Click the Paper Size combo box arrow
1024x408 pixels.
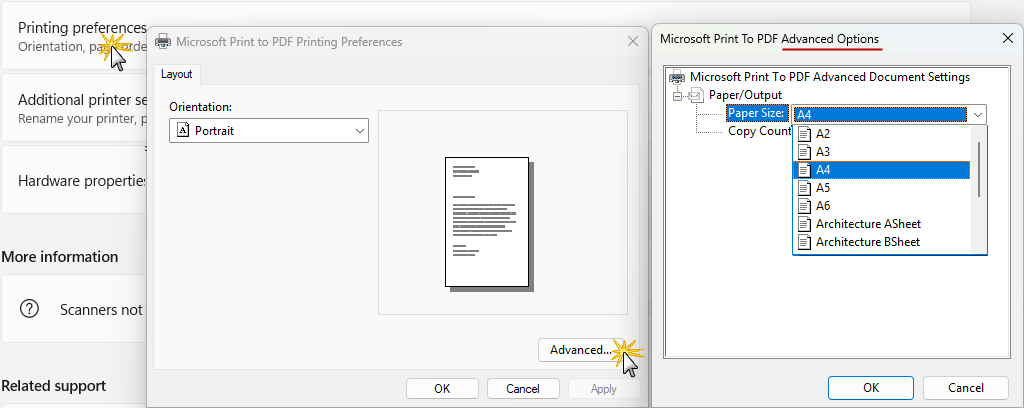tap(977, 115)
